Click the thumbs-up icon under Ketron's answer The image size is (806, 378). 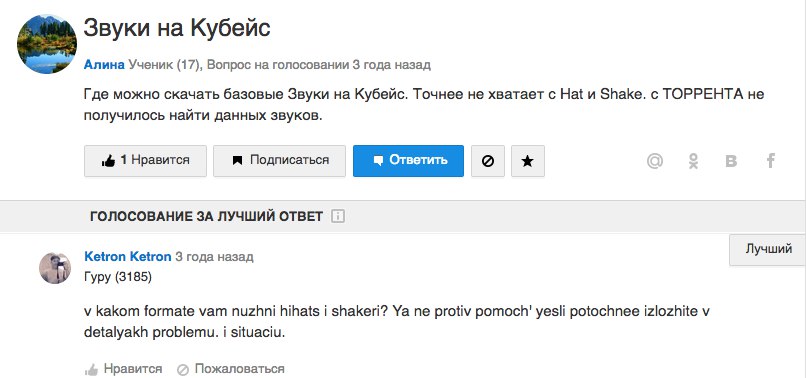(x=91, y=369)
